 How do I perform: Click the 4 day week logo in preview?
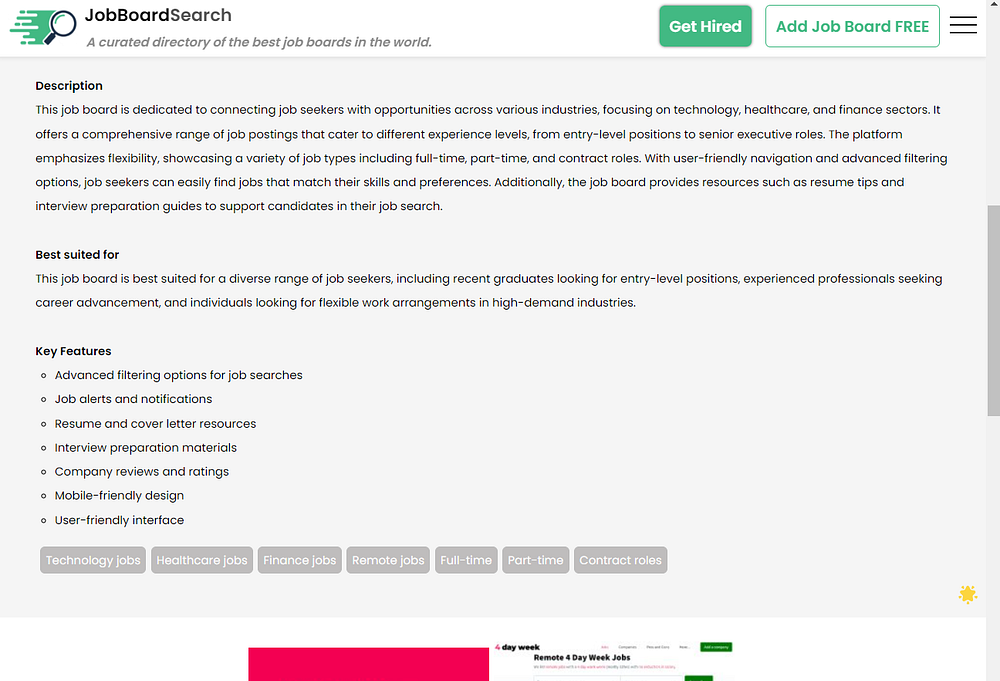tap(518, 647)
